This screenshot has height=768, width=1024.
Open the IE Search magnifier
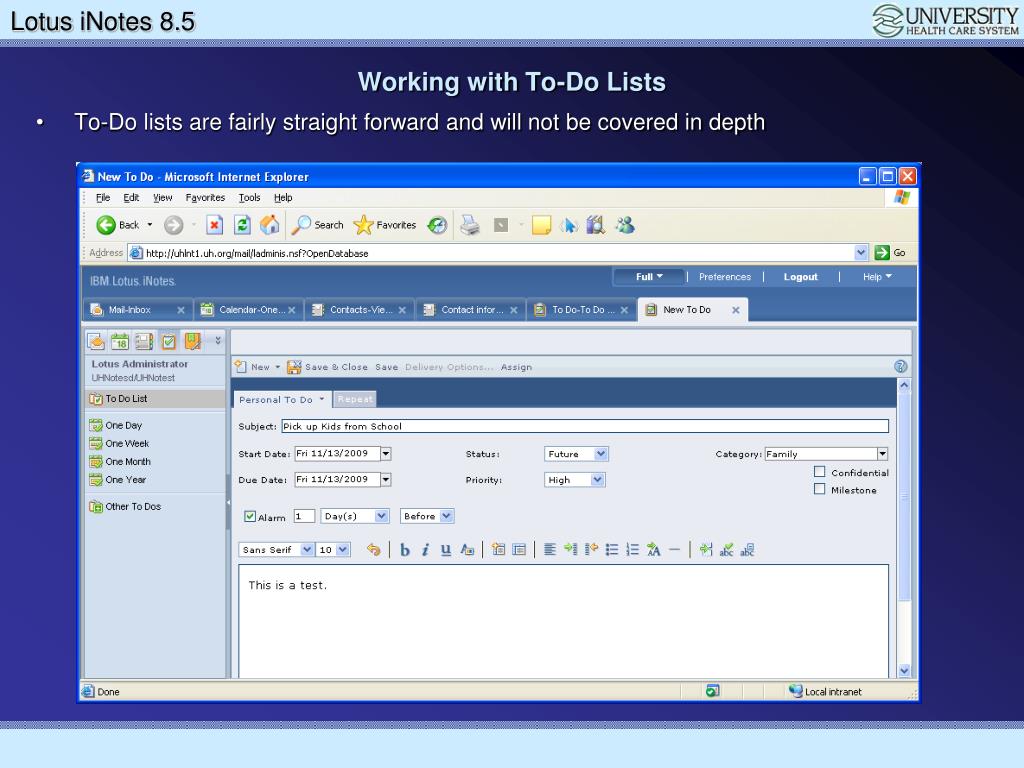click(x=301, y=225)
